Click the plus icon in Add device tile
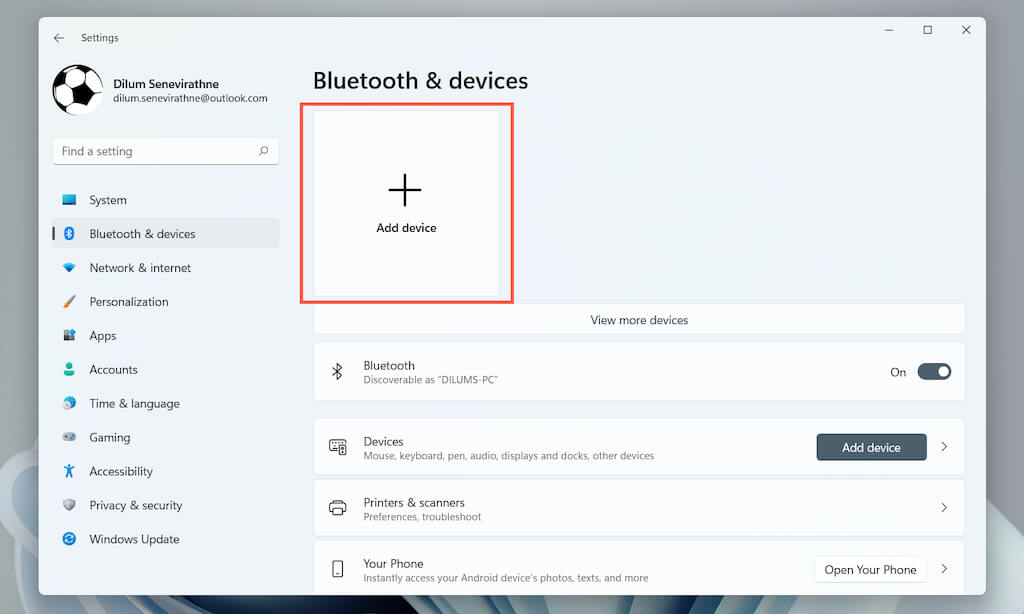 coord(405,190)
